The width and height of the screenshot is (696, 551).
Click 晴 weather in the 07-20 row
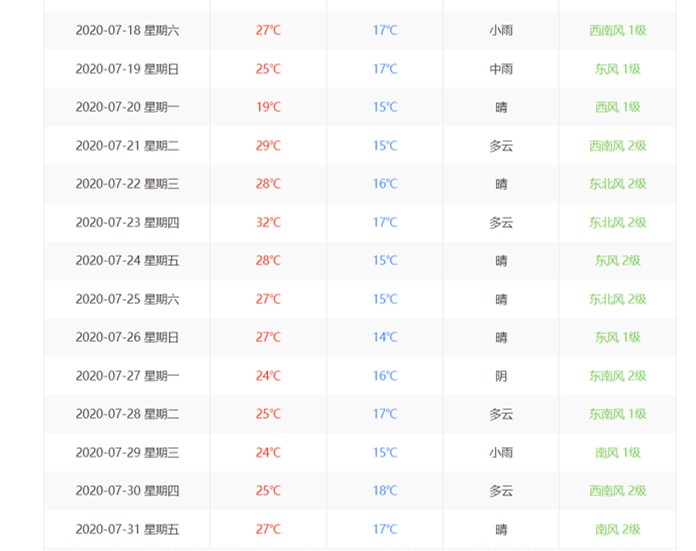(x=501, y=107)
